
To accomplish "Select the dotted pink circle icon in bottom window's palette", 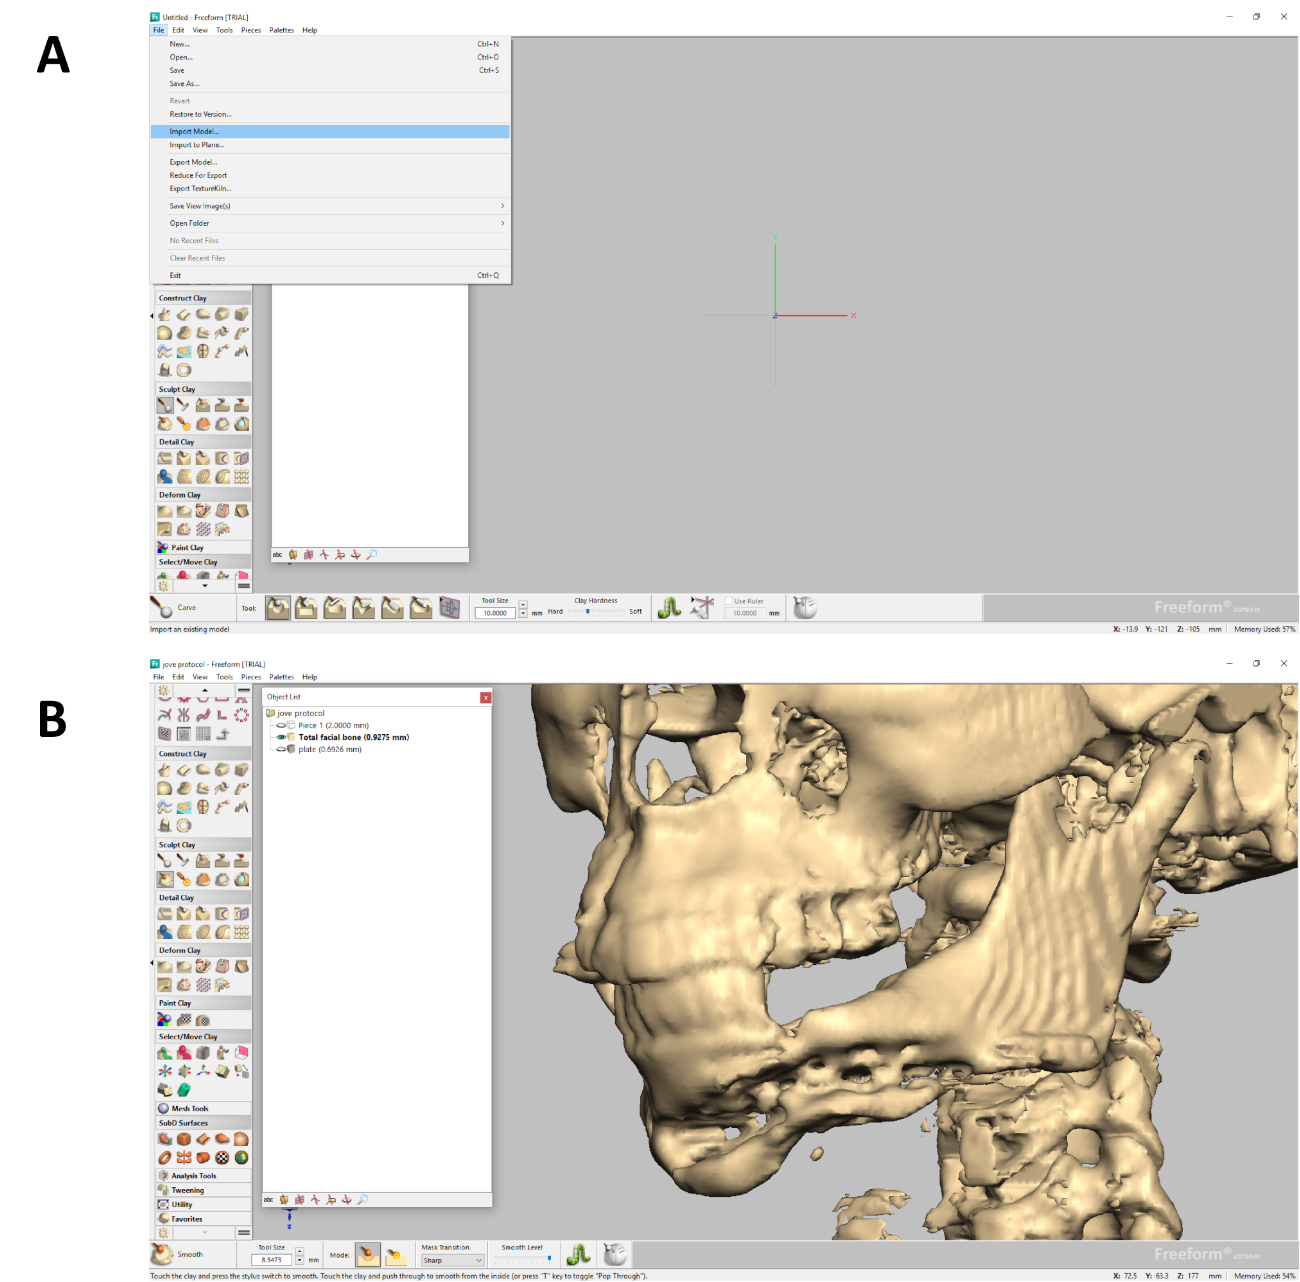I will 241,715.
